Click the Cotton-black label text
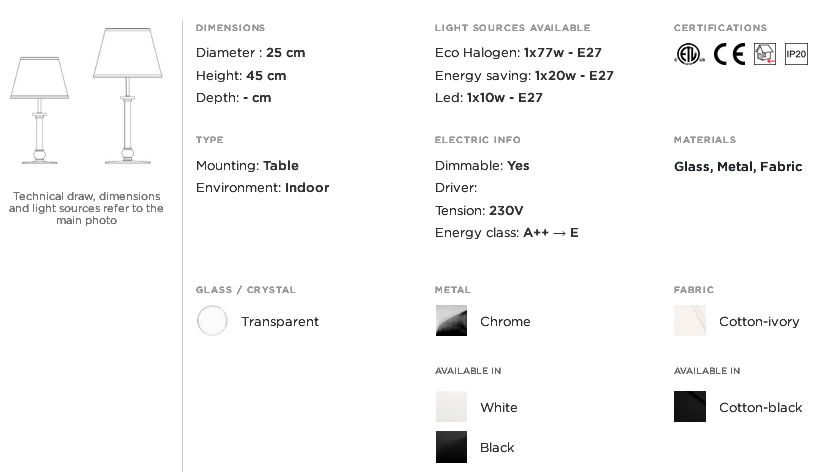Screen dimensions: 827x472 click(761, 407)
